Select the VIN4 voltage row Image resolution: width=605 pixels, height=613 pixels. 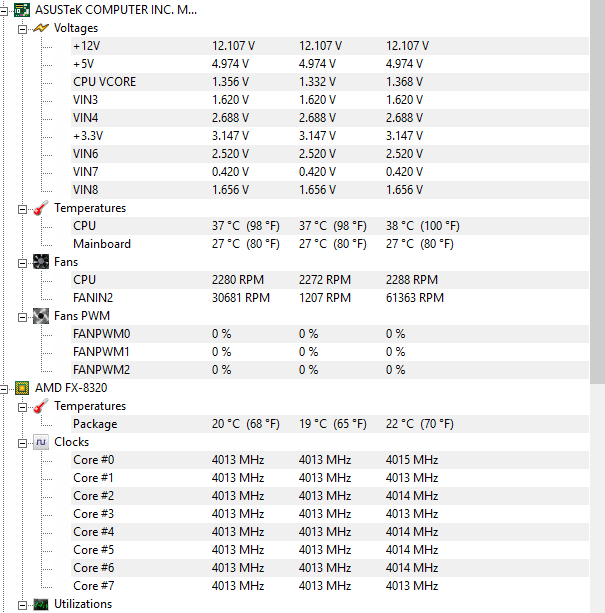[x=329, y=118]
